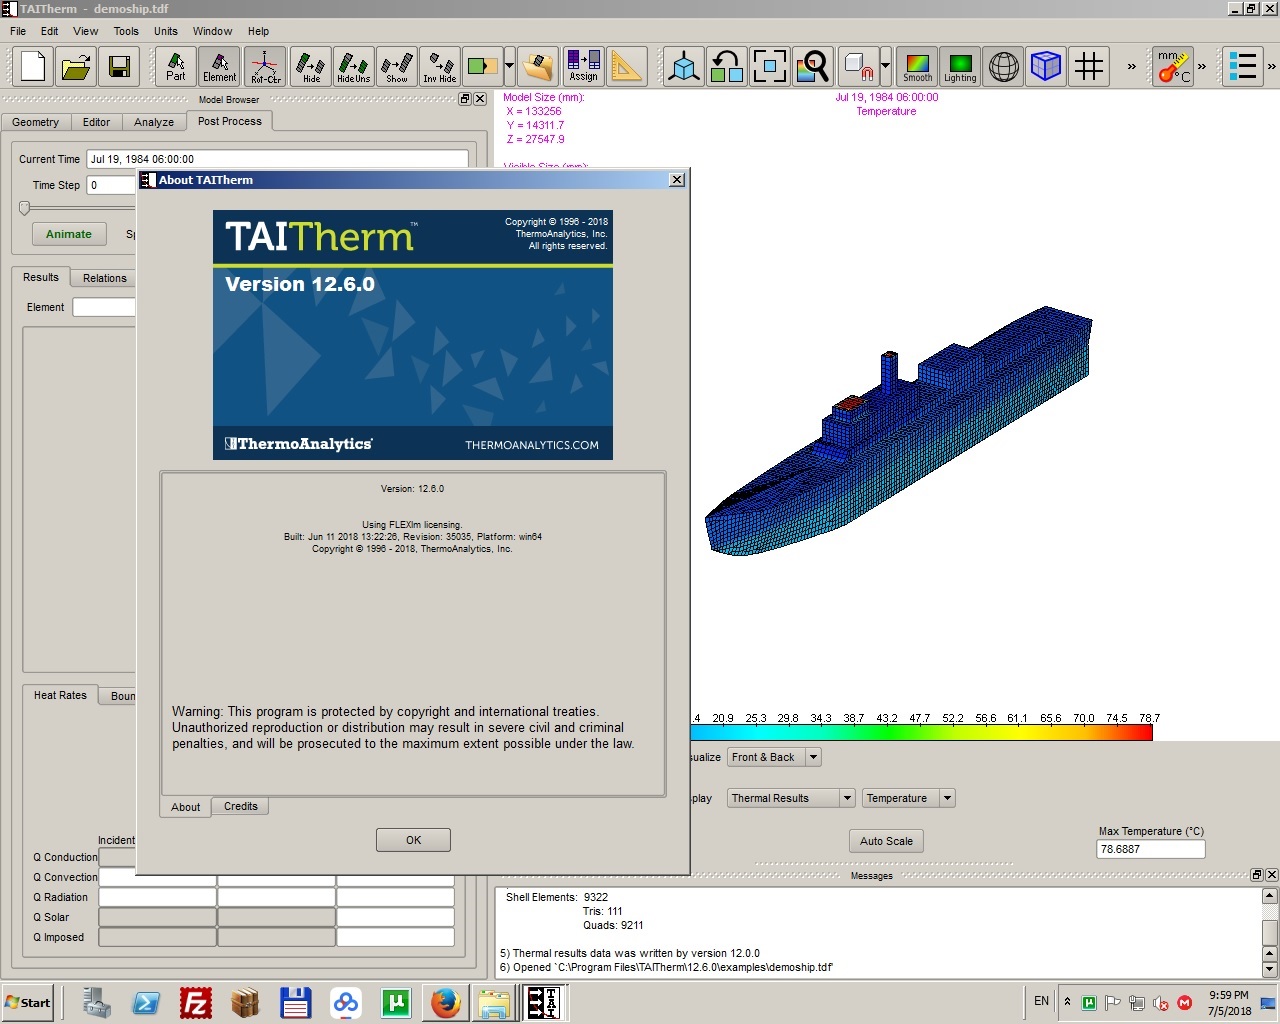The image size is (1280, 1024).
Task: Switch to the Analyze tab
Action: [154, 122]
